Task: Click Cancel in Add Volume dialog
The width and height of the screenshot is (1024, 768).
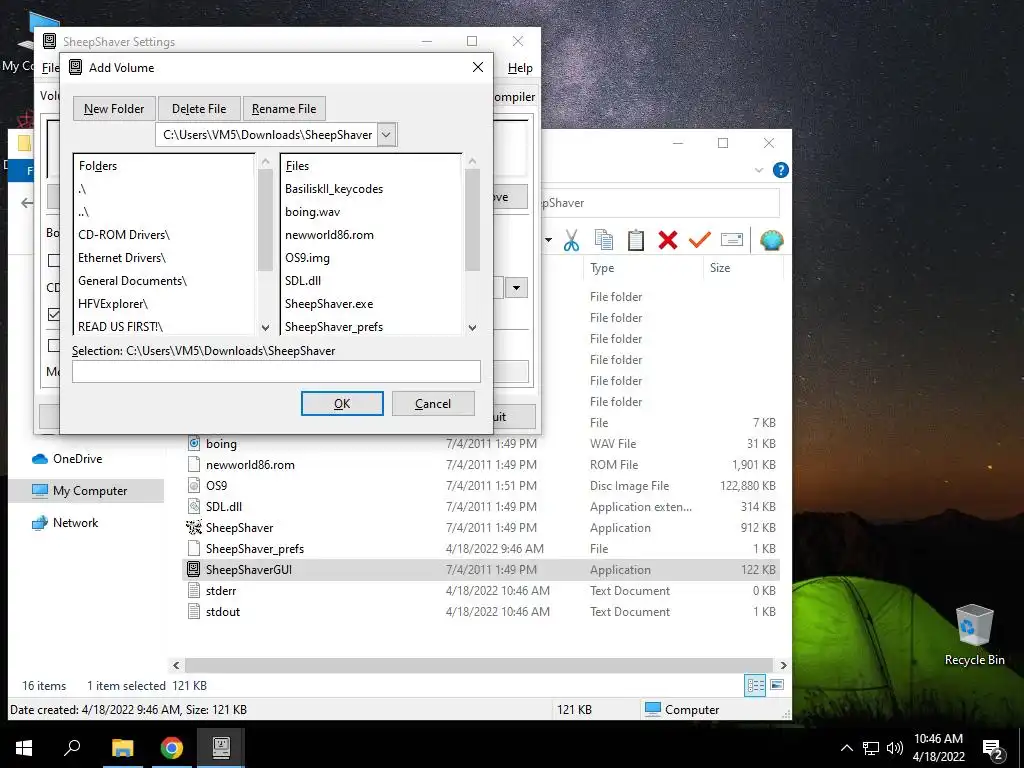Action: click(433, 404)
